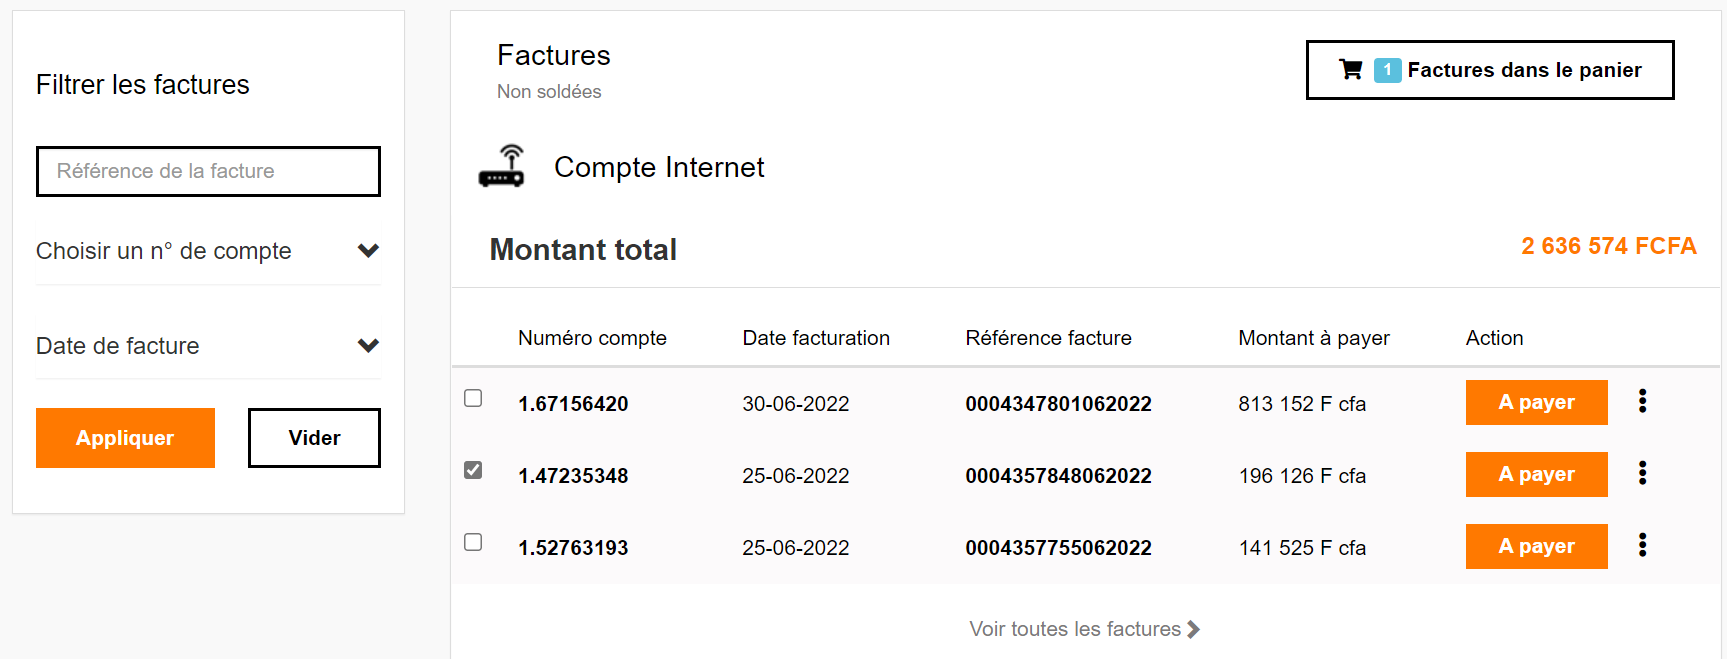Click the Date de facture chevron arrow
Screen dimensions: 1727x659
(368, 346)
